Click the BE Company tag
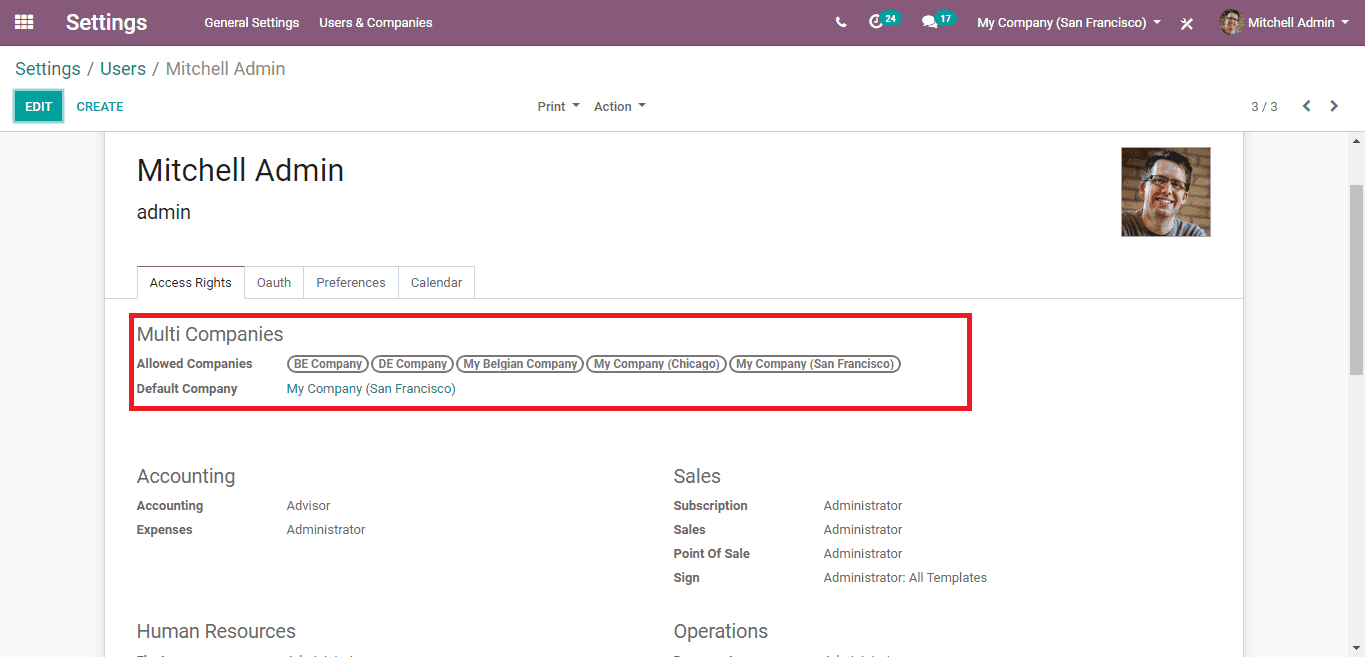This screenshot has width=1365, height=657. point(328,364)
